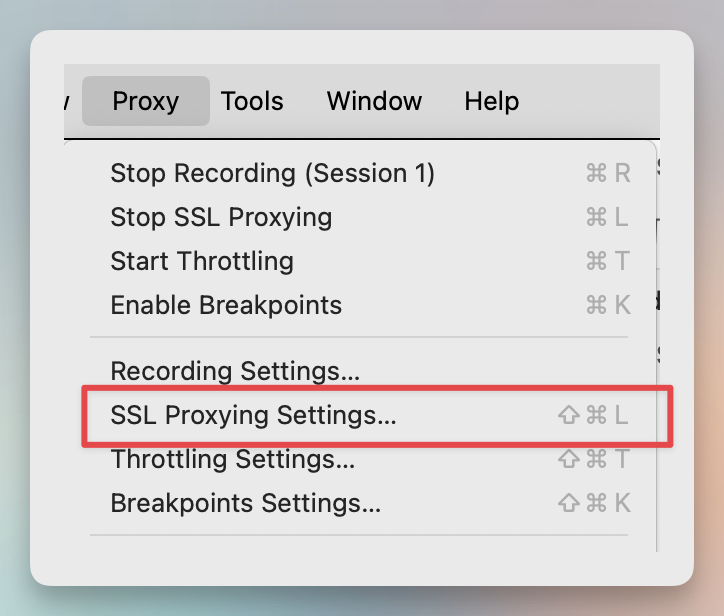Click the ⌘K shortcut beside Enable Breakpoints
The width and height of the screenshot is (724, 616).
coord(608,305)
